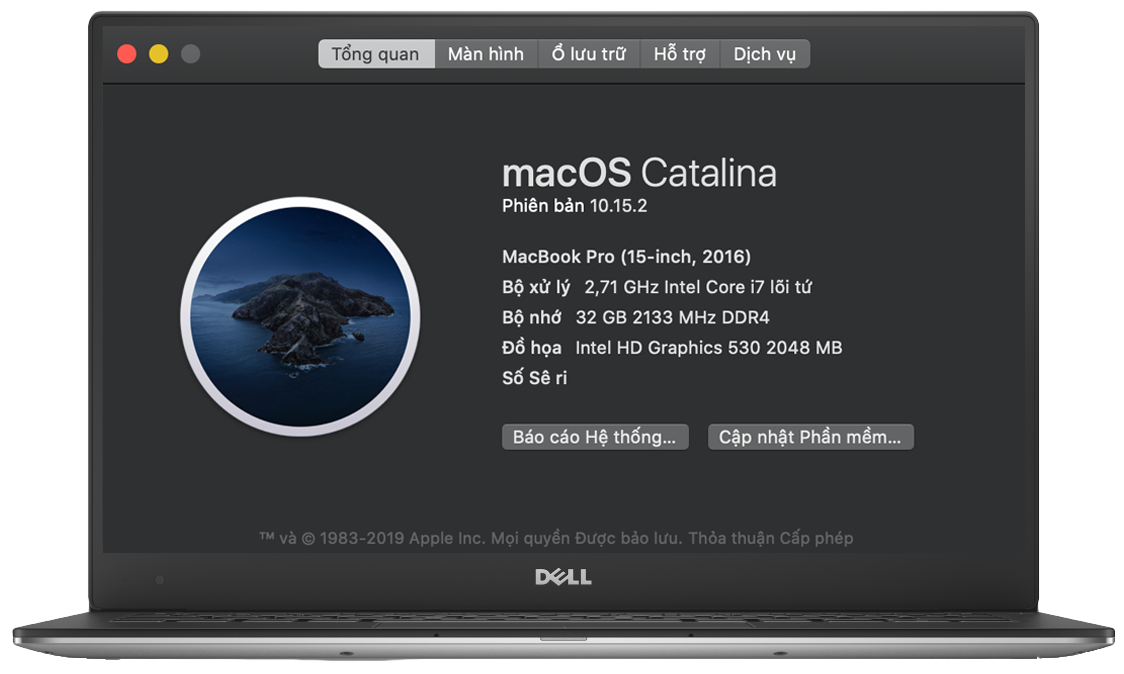Open the Thỏa thuận Cấp phép link
This screenshot has width=1124, height=674.
771,538
